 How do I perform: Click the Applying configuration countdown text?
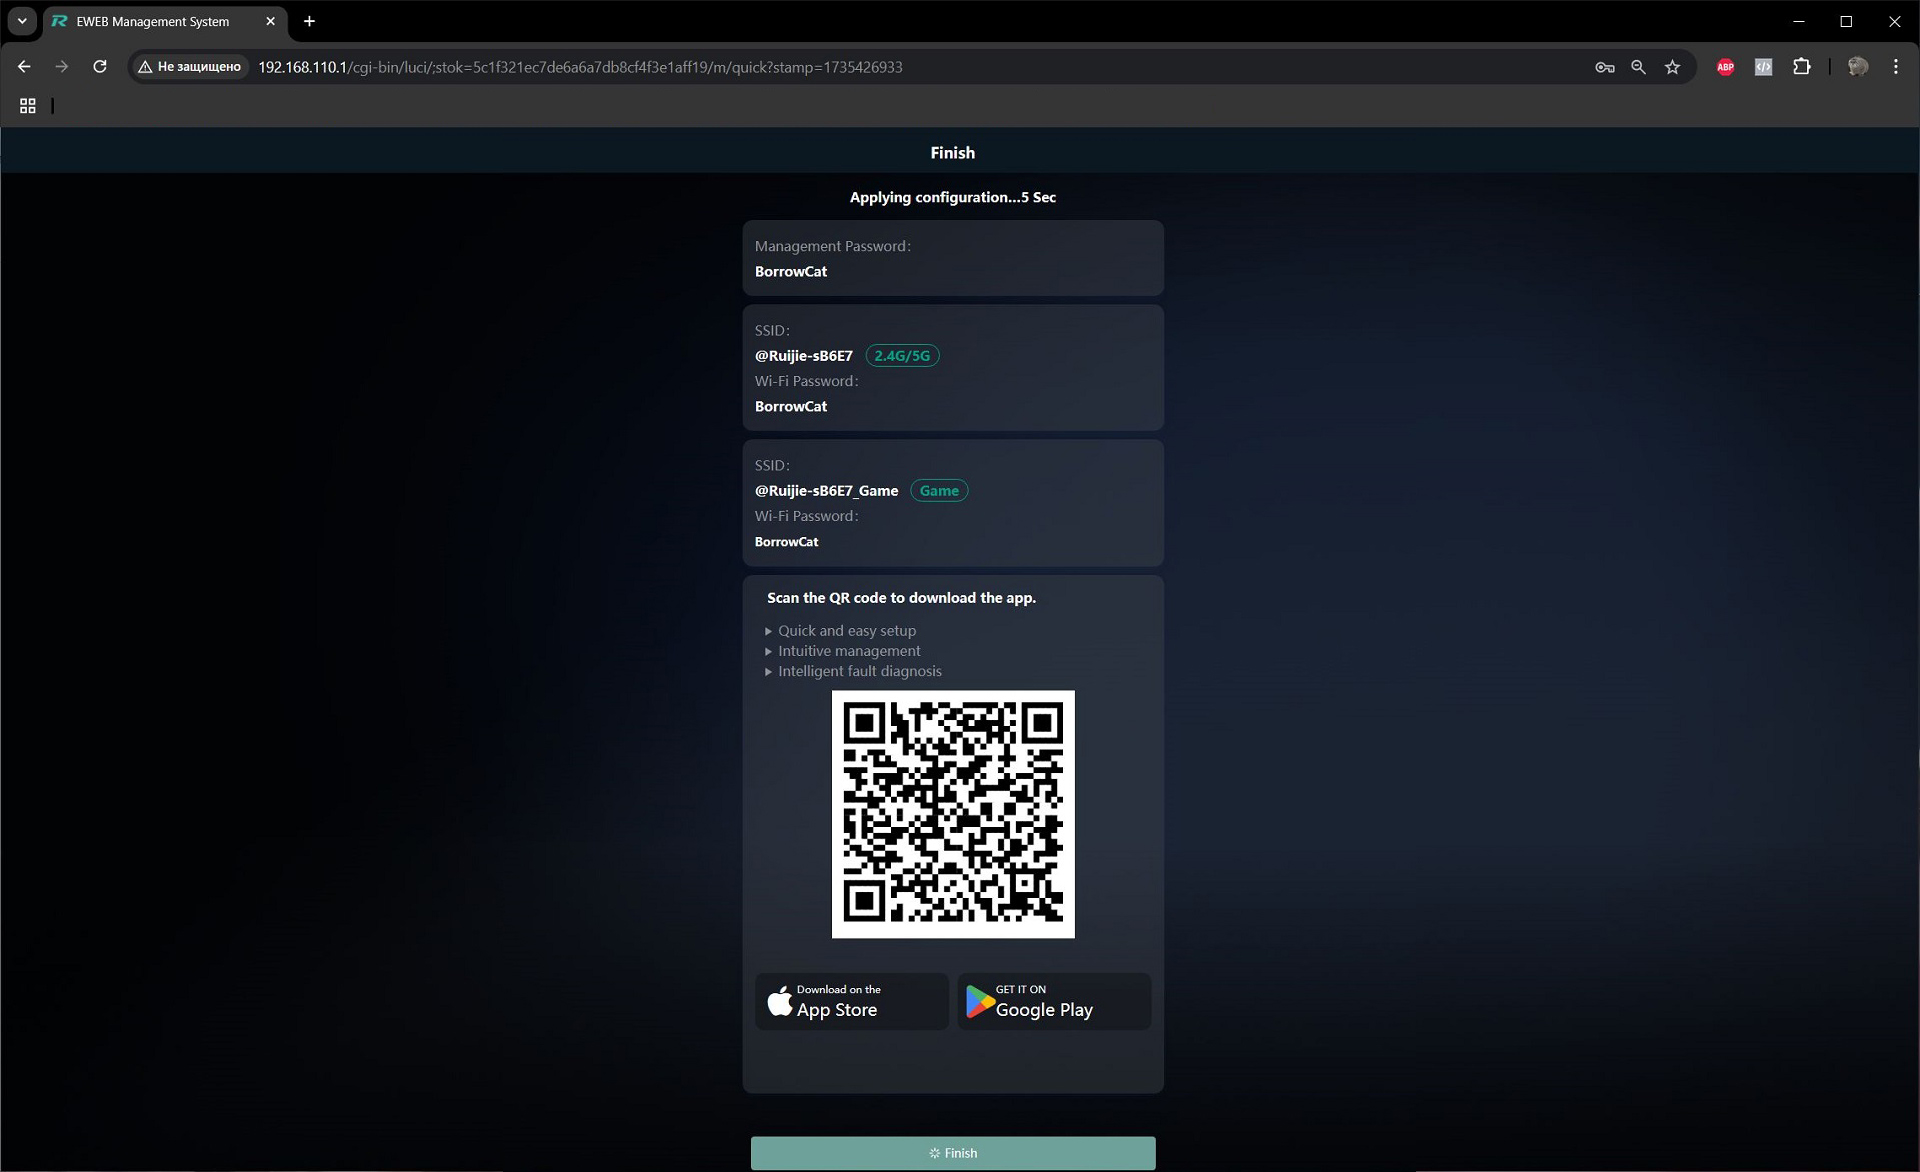(x=953, y=197)
